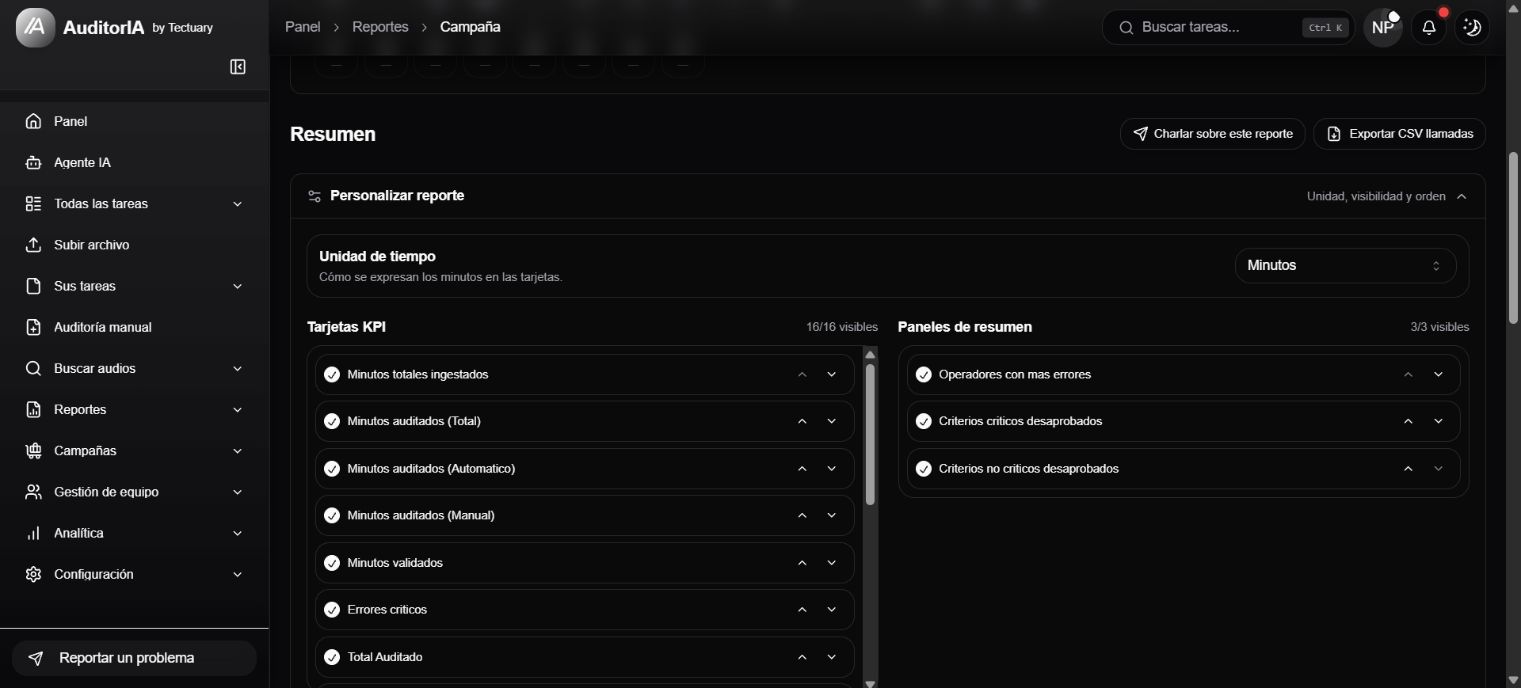Move Minutos validados up
1521x688 pixels.
pyautogui.click(x=802, y=562)
